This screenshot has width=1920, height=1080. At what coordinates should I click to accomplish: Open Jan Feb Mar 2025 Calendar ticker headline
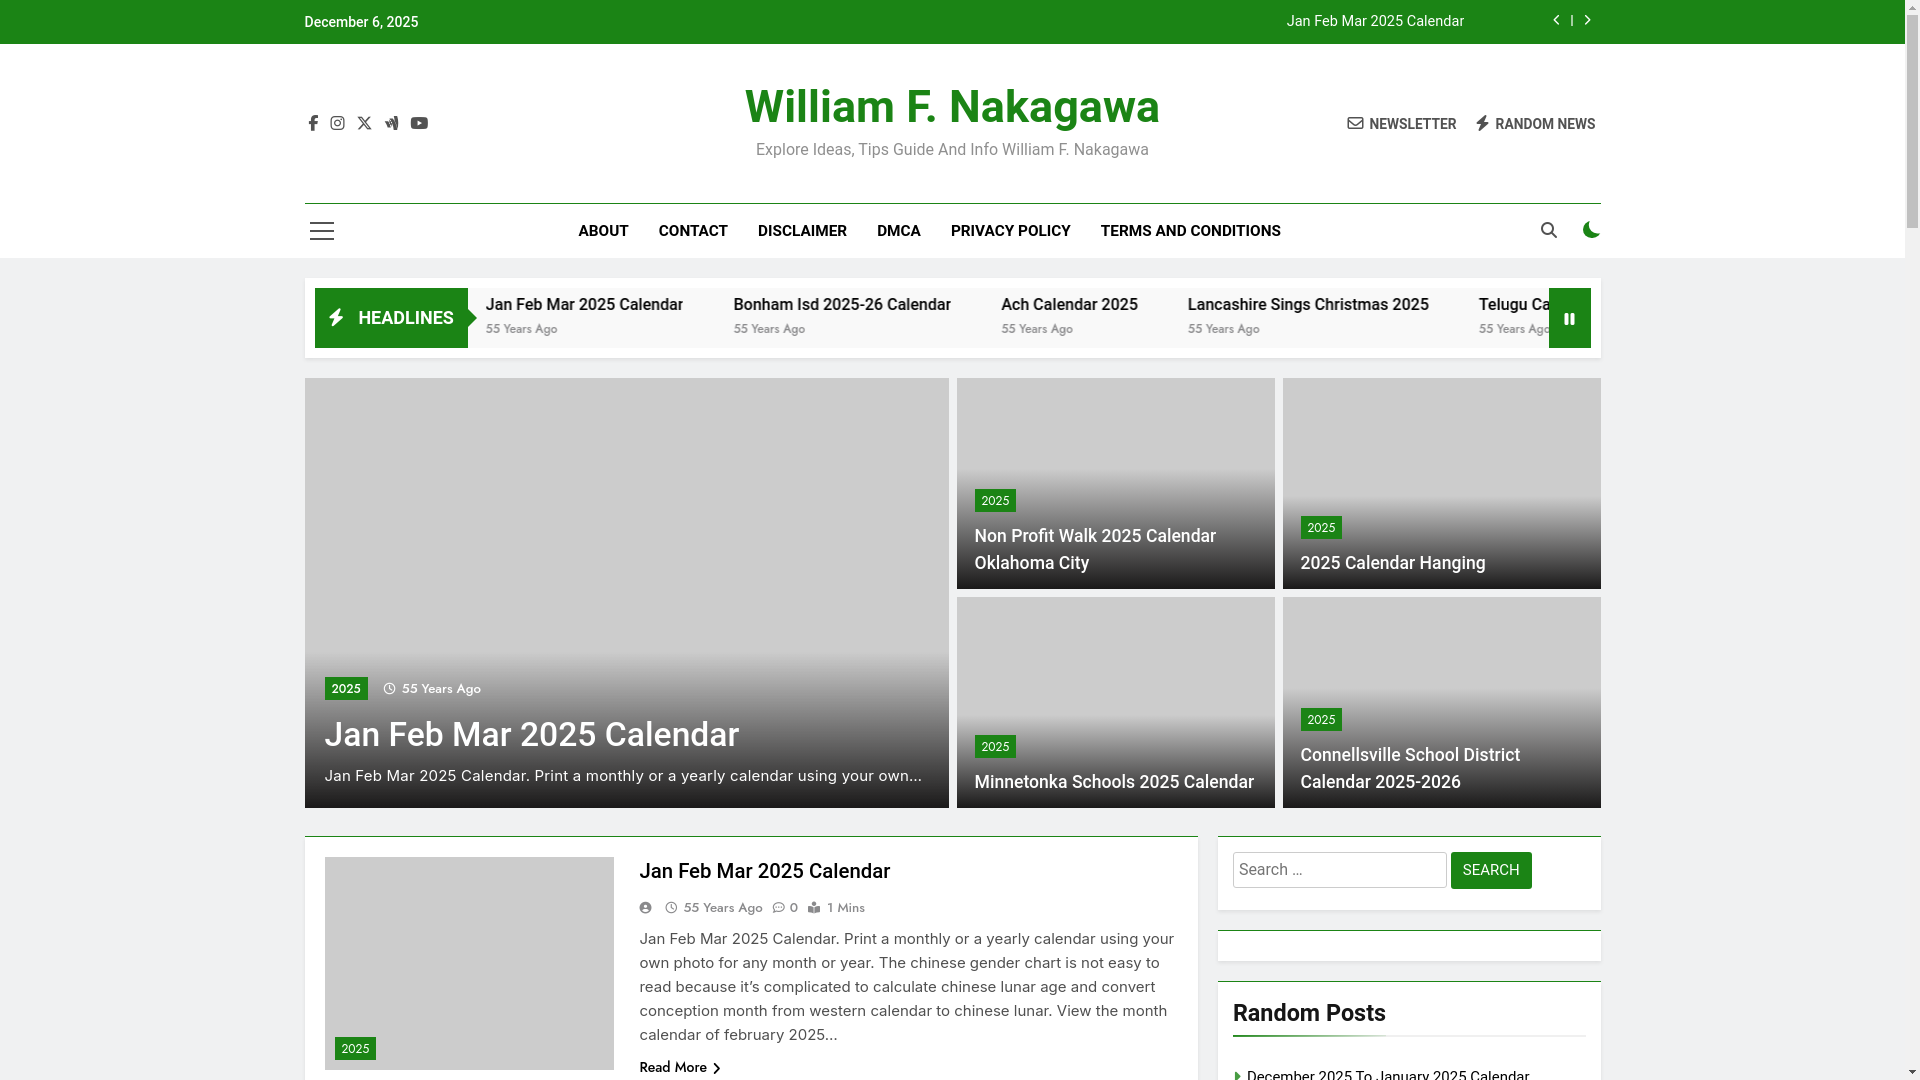pyautogui.click(x=584, y=305)
